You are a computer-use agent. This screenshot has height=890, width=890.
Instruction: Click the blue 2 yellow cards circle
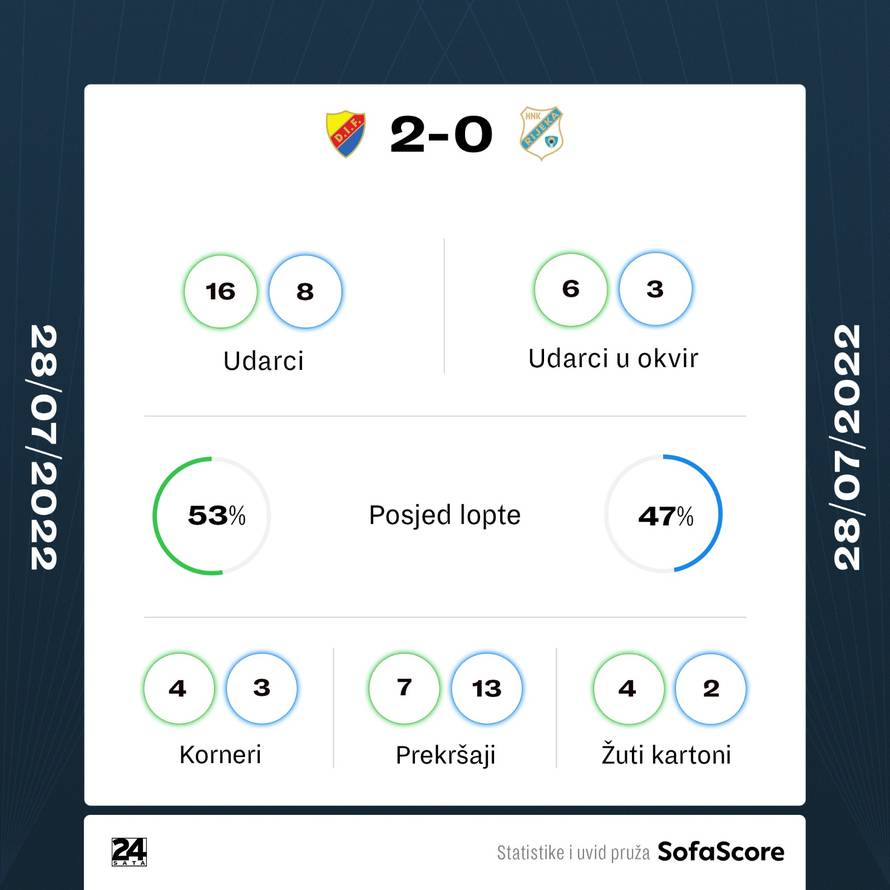711,689
